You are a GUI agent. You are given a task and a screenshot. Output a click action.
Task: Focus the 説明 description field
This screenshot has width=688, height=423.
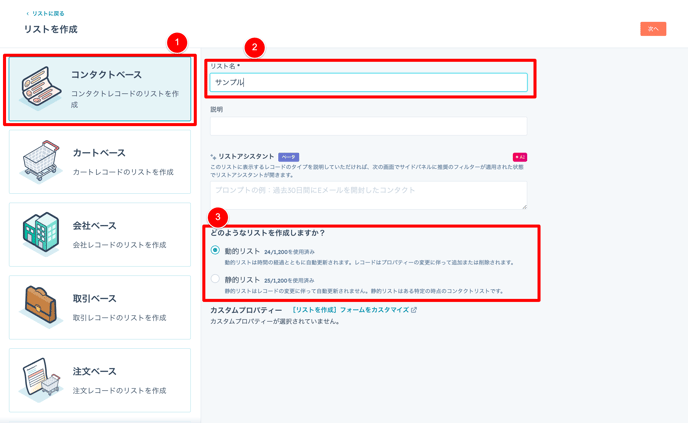(369, 126)
